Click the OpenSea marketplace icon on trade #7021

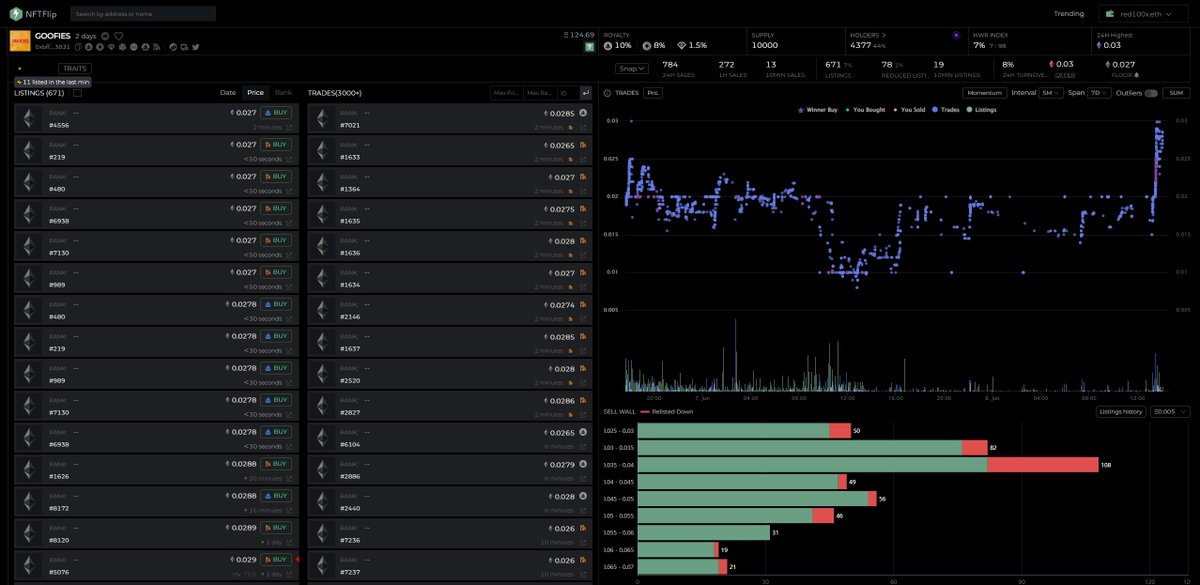click(x=583, y=113)
